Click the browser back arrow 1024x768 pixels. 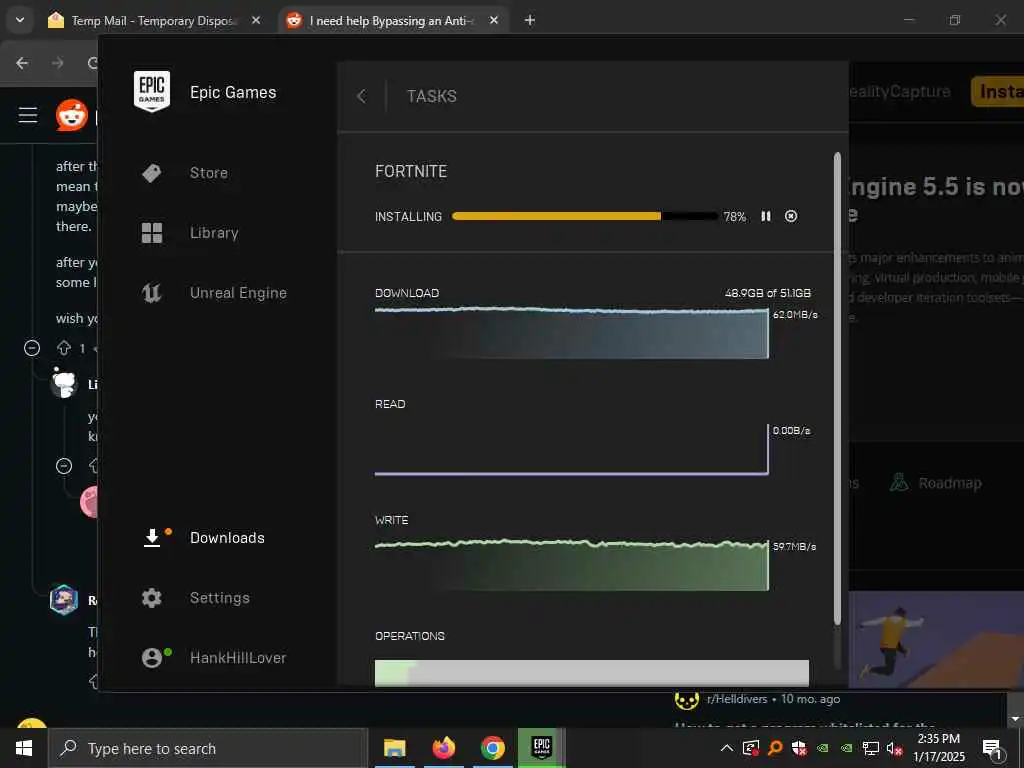click(22, 63)
